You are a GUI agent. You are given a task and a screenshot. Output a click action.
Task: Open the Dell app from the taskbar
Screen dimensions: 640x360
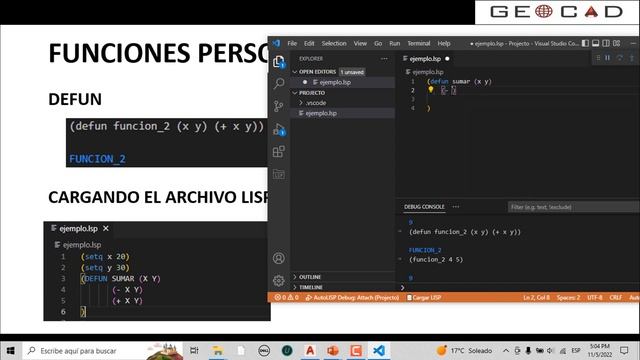coord(264,351)
